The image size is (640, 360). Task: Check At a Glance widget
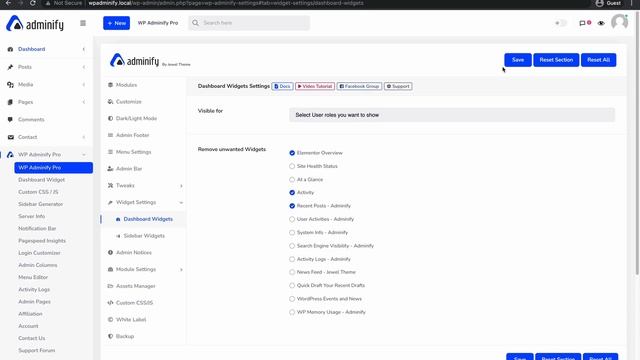pyautogui.click(x=292, y=180)
